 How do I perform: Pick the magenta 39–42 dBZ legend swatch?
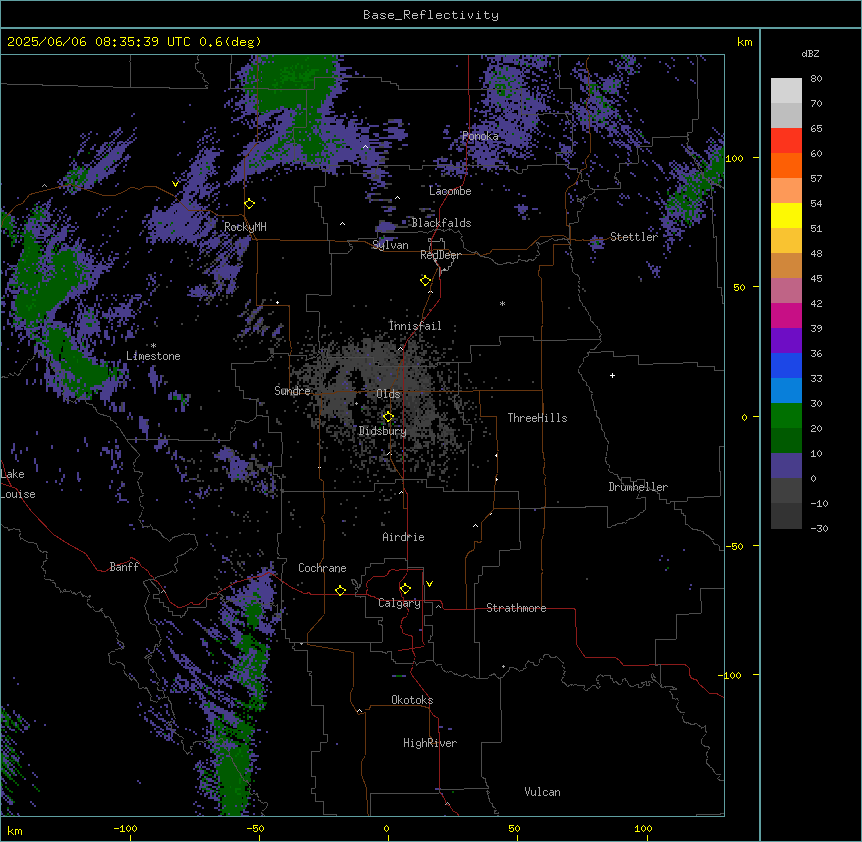(786, 315)
